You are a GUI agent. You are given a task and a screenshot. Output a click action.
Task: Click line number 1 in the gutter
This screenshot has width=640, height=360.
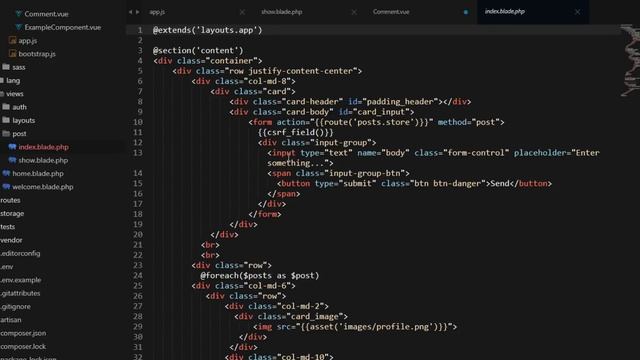tap(140, 30)
